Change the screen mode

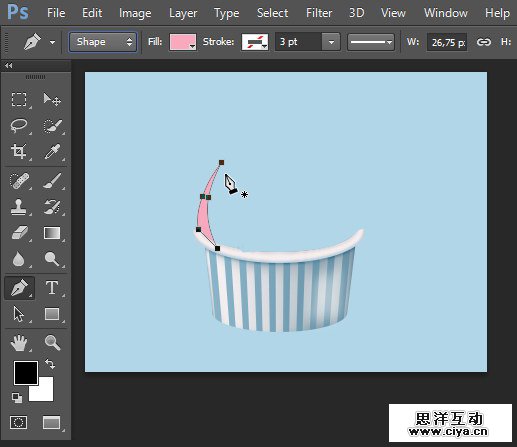(52, 422)
